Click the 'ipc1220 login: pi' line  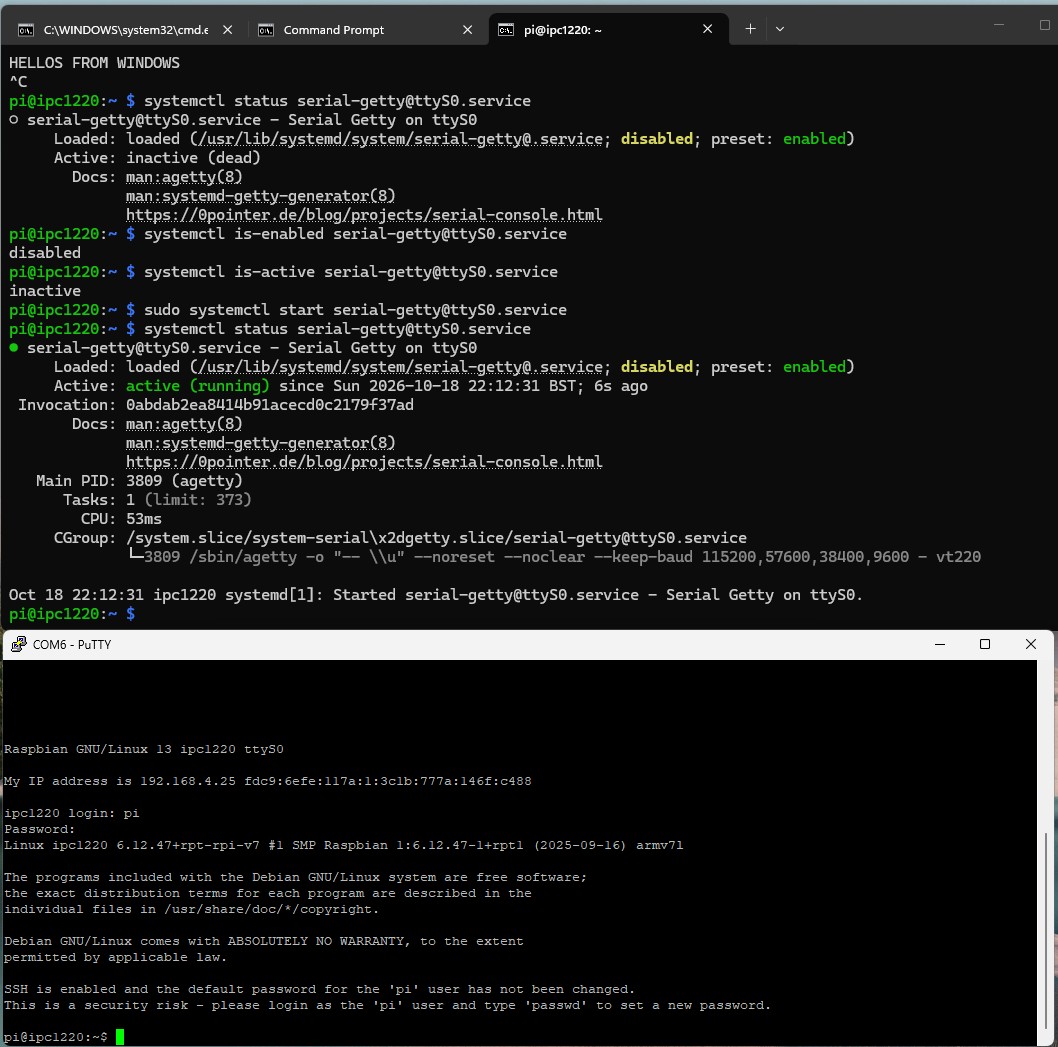pyautogui.click(x=72, y=814)
